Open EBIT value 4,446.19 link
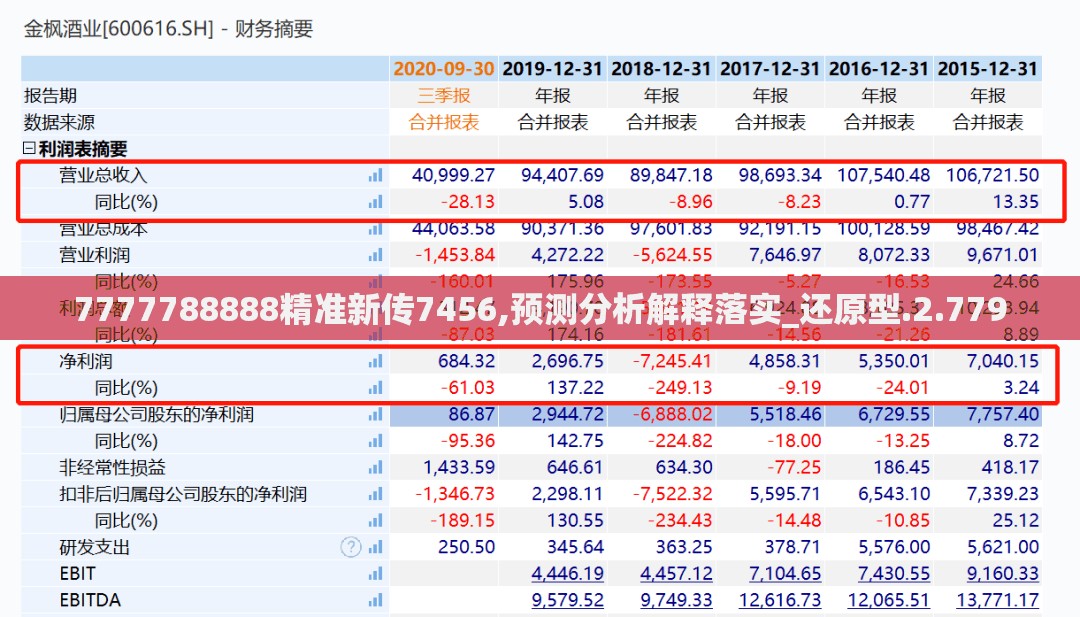 (568, 574)
